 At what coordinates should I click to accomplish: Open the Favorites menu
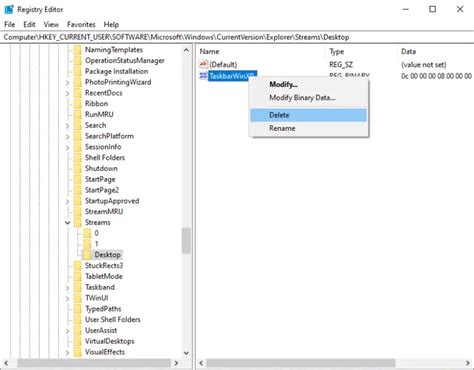point(81,25)
